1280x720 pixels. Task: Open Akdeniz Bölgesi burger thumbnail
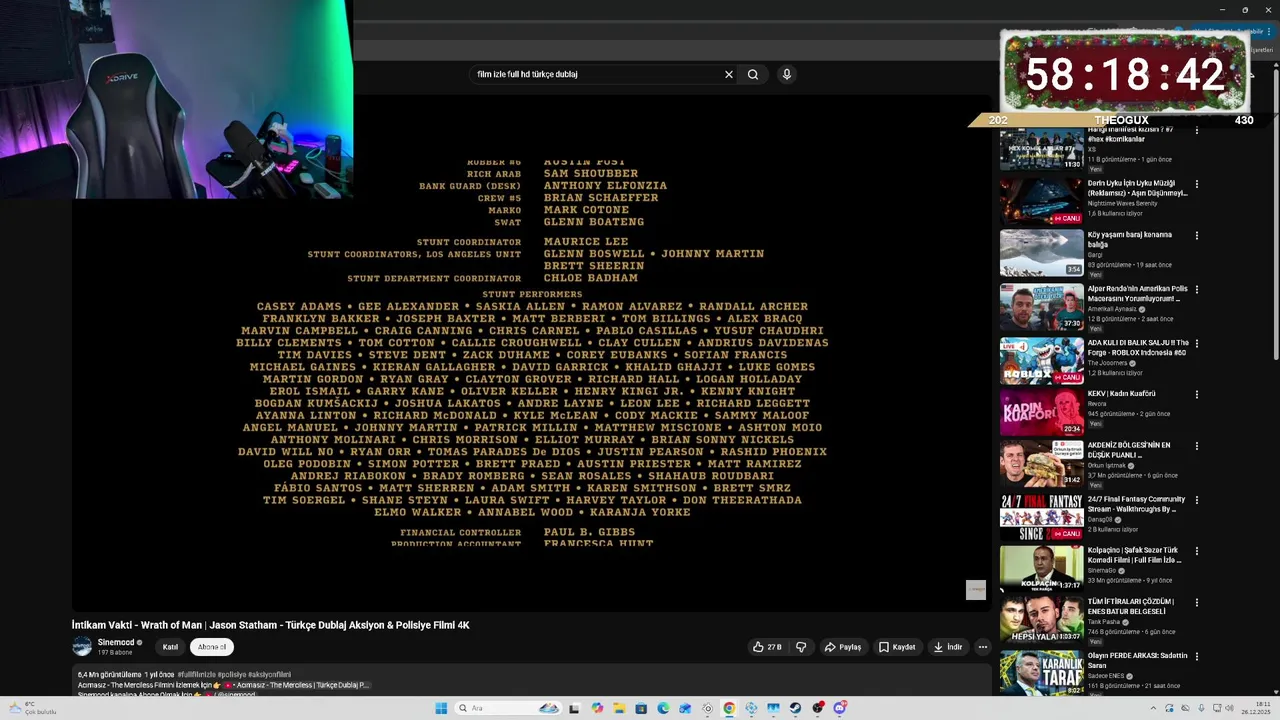1041,464
